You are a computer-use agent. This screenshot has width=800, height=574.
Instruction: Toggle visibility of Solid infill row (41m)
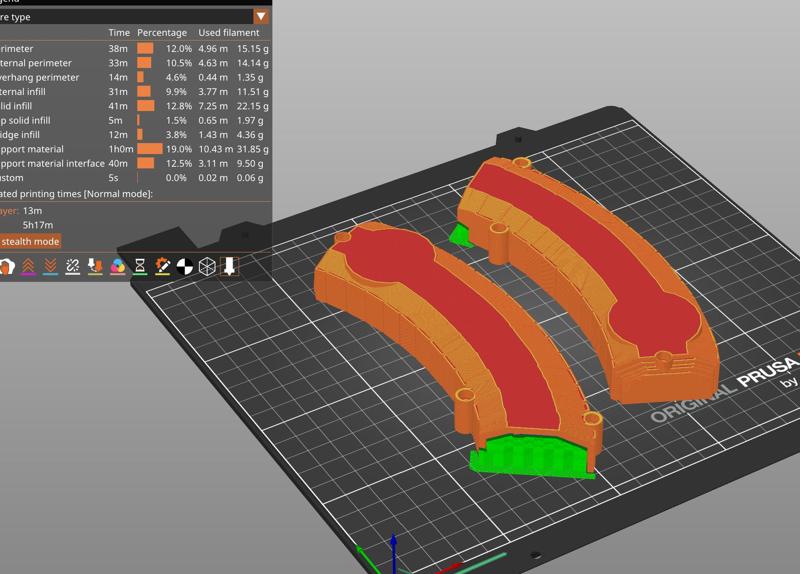click(x=134, y=106)
